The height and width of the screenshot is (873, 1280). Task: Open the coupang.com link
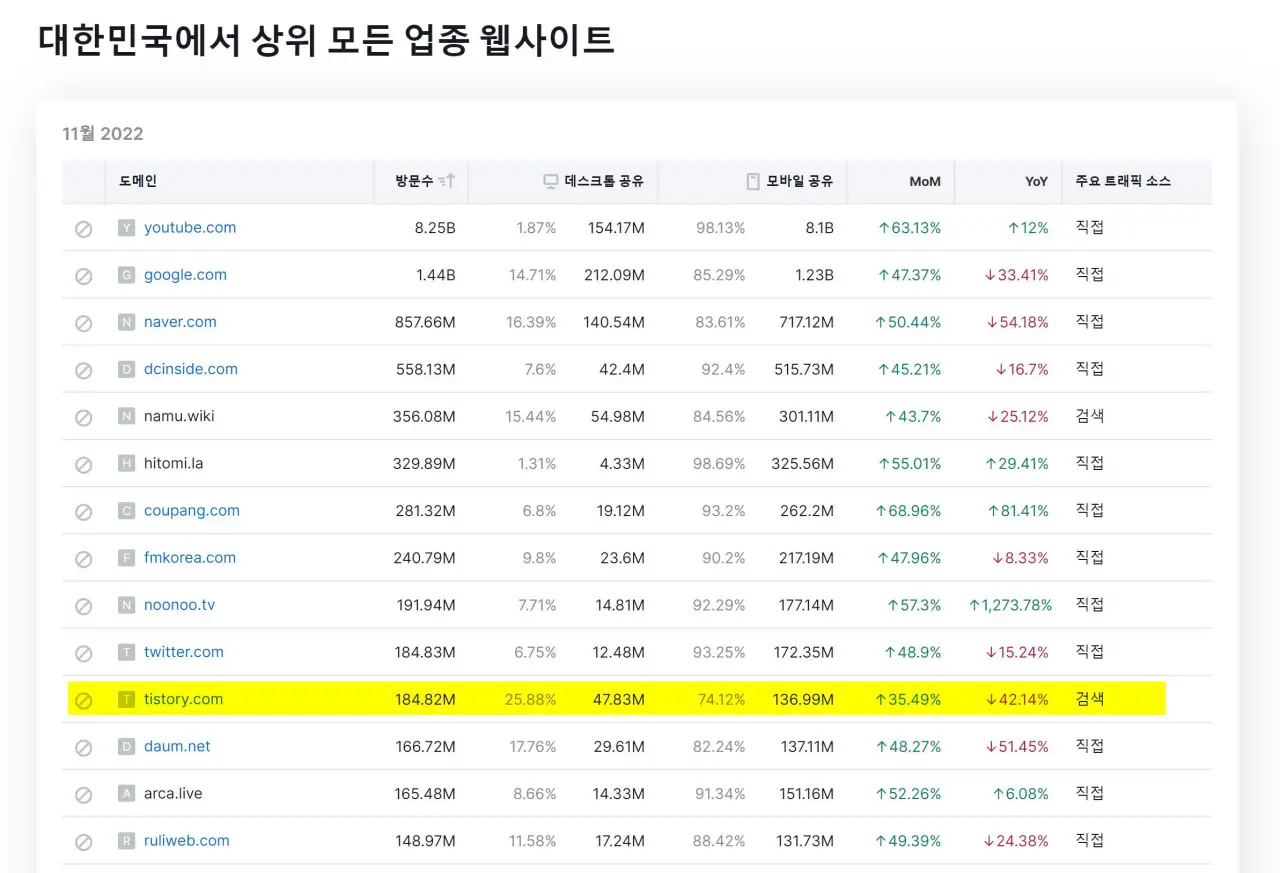pyautogui.click(x=192, y=510)
